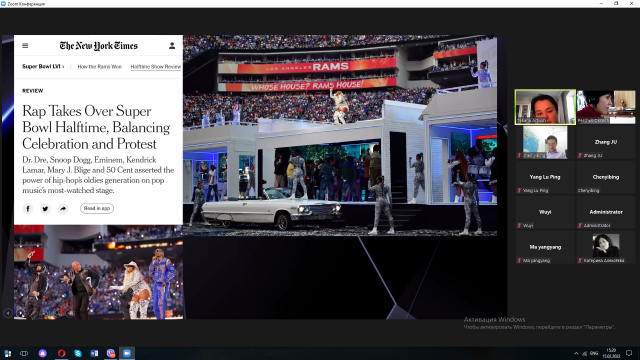Open the hamburger menu on the New York Times page

pyautogui.click(x=25, y=46)
